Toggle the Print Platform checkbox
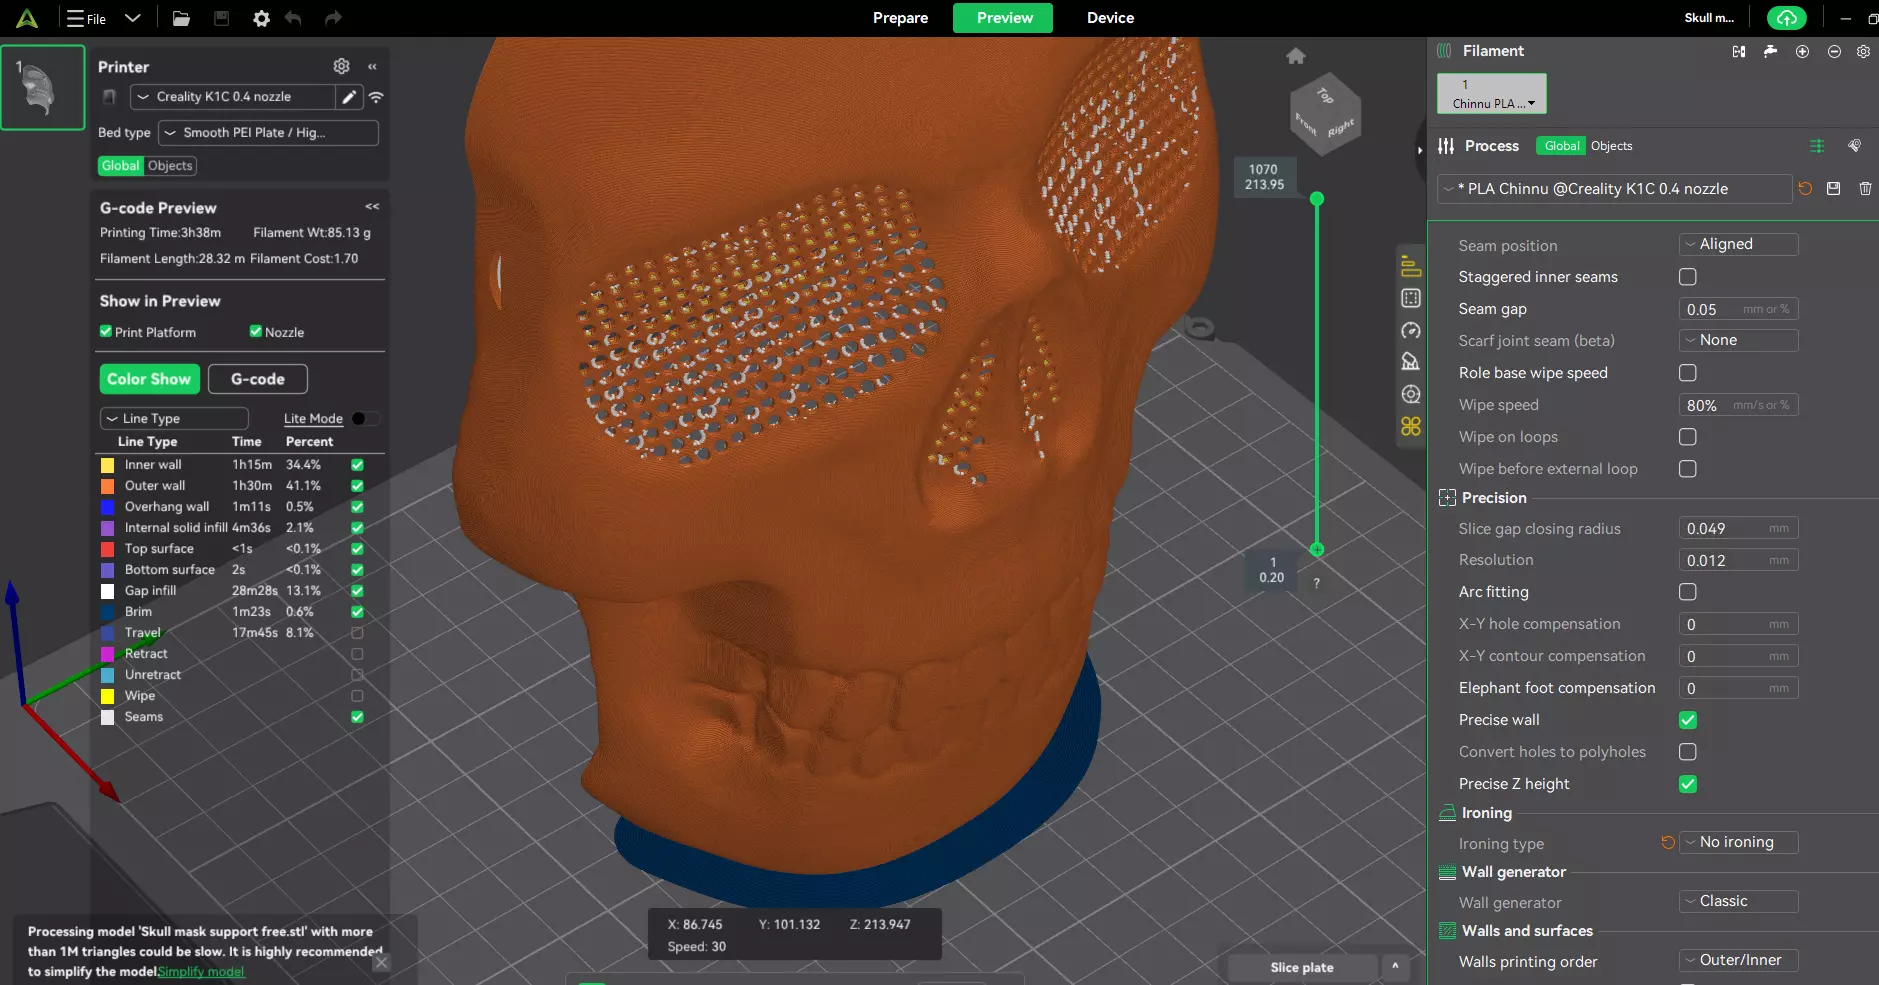The height and width of the screenshot is (985, 1879). [x=105, y=331]
